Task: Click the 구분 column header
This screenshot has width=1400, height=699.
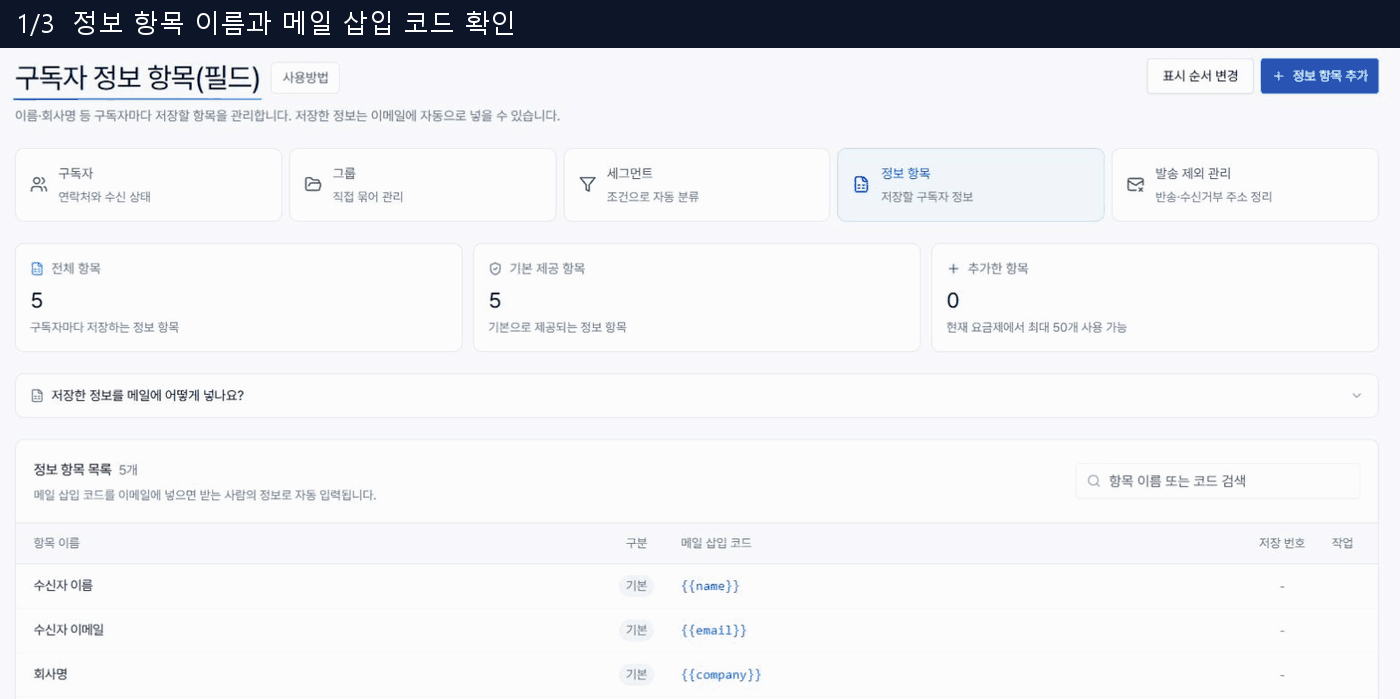Action: tap(636, 543)
